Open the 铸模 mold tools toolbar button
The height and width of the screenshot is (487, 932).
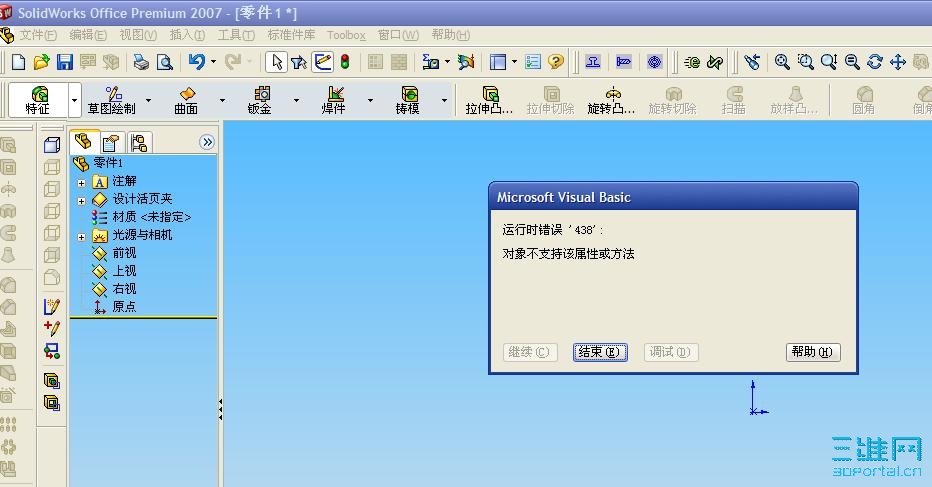click(x=408, y=100)
